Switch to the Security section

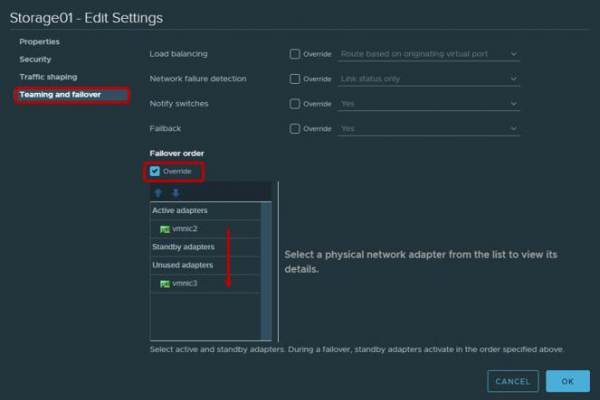pos(36,59)
